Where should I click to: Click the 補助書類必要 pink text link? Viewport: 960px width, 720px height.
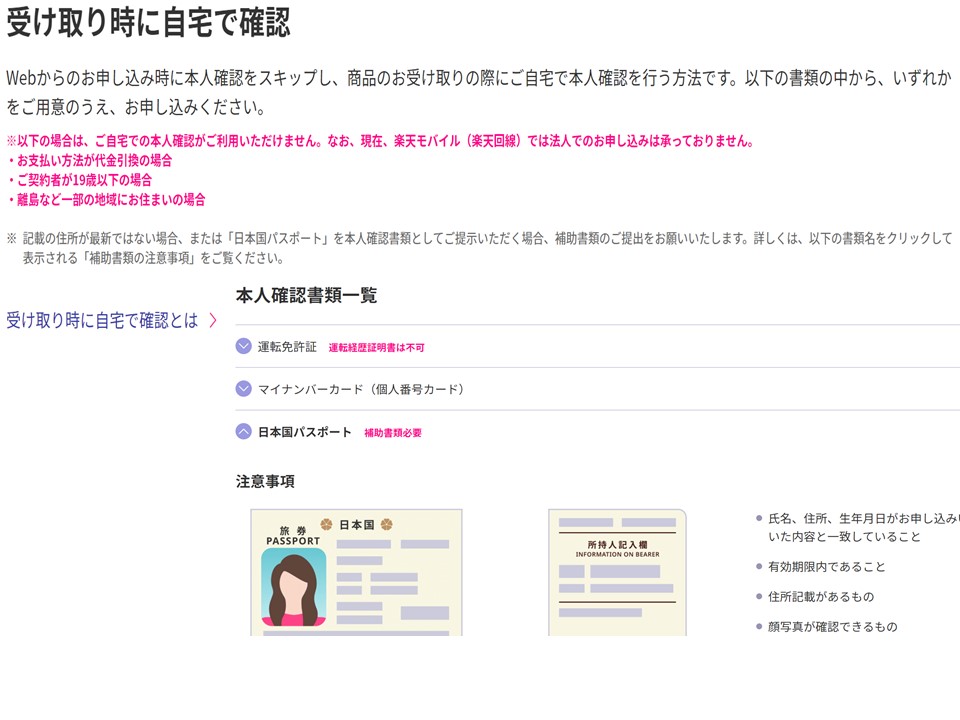coord(390,434)
